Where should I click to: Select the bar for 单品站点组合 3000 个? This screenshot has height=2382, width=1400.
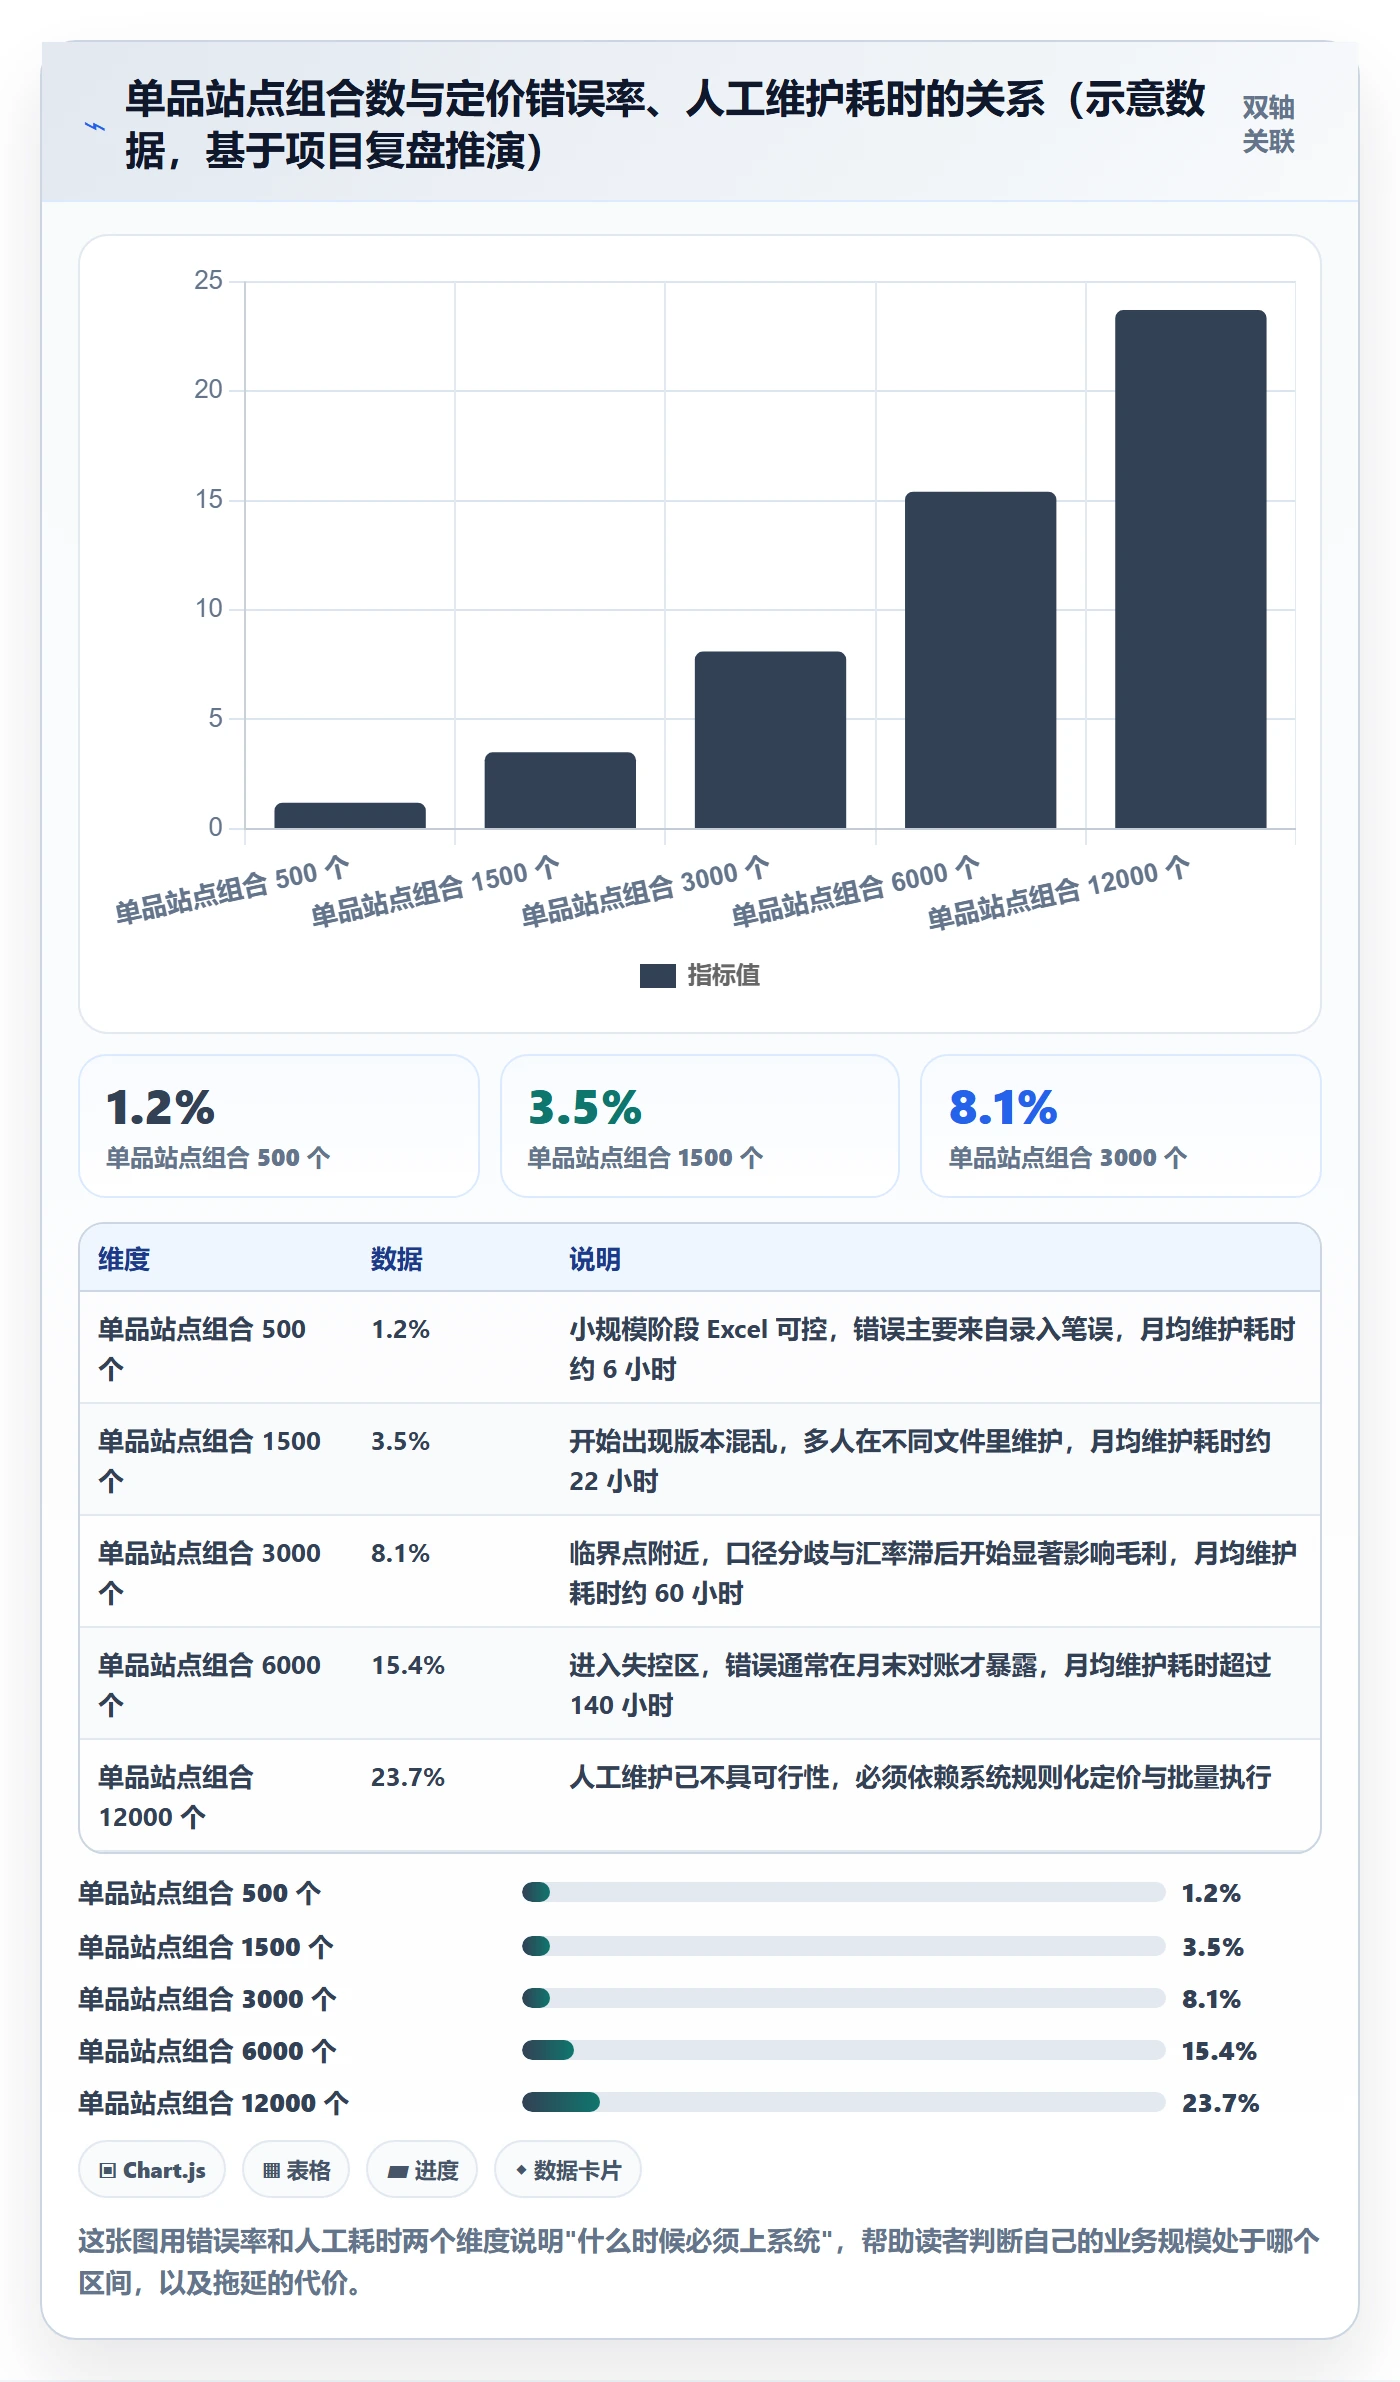point(770,740)
